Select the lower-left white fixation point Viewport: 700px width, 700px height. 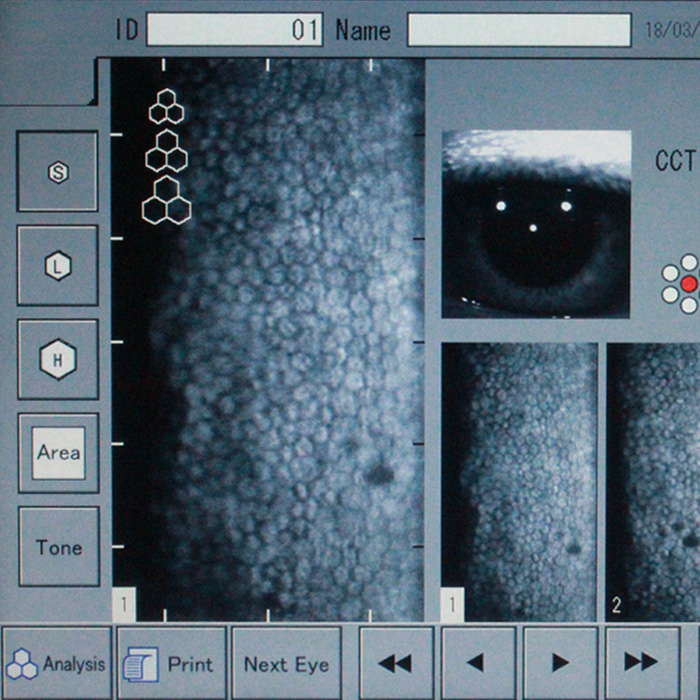point(670,295)
